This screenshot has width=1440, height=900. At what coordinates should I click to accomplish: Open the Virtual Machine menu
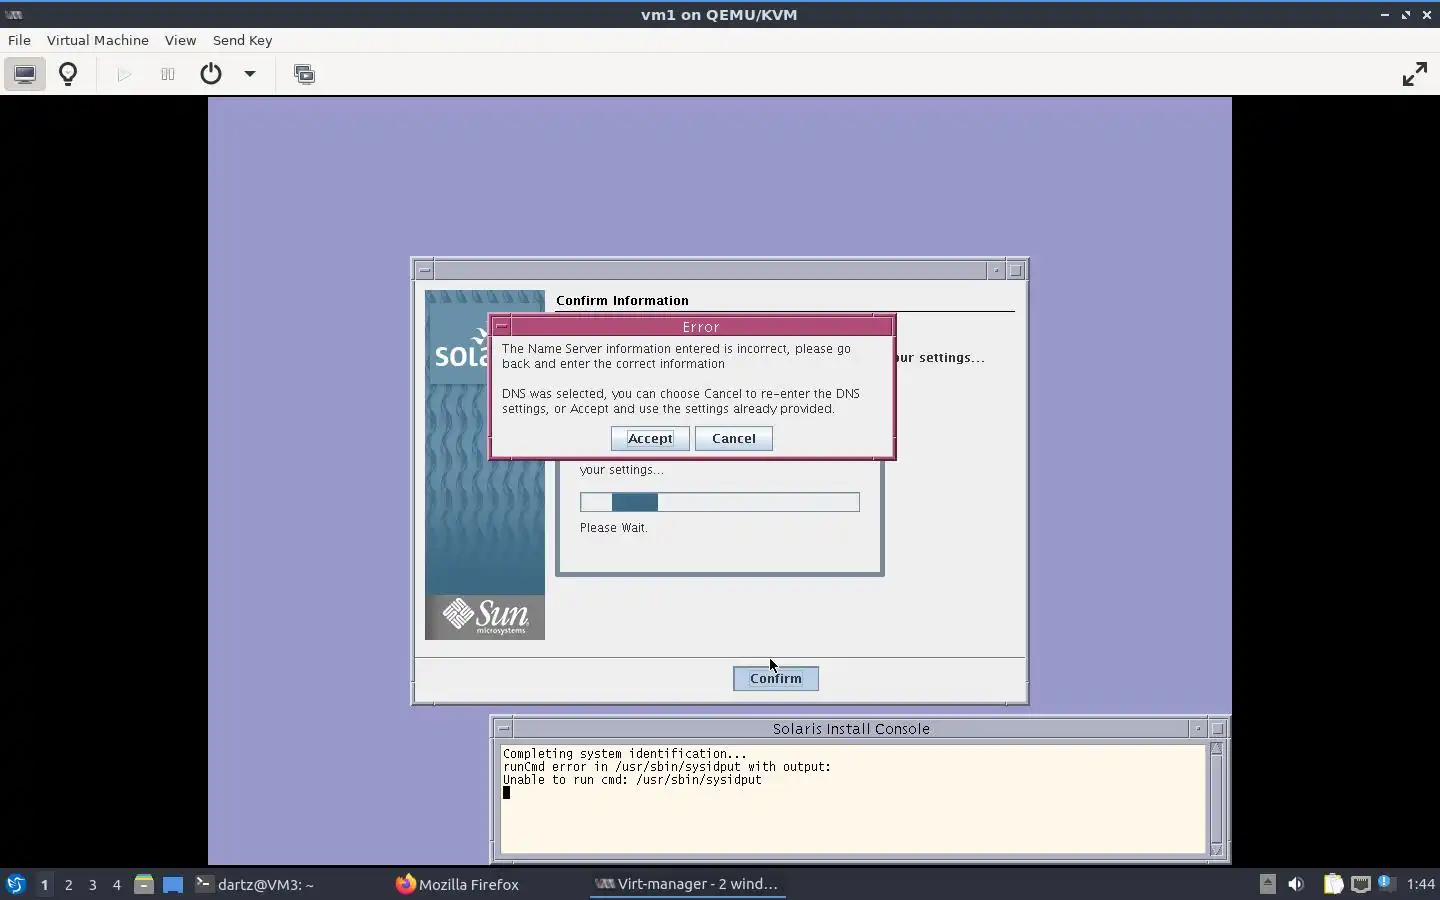[x=98, y=40]
